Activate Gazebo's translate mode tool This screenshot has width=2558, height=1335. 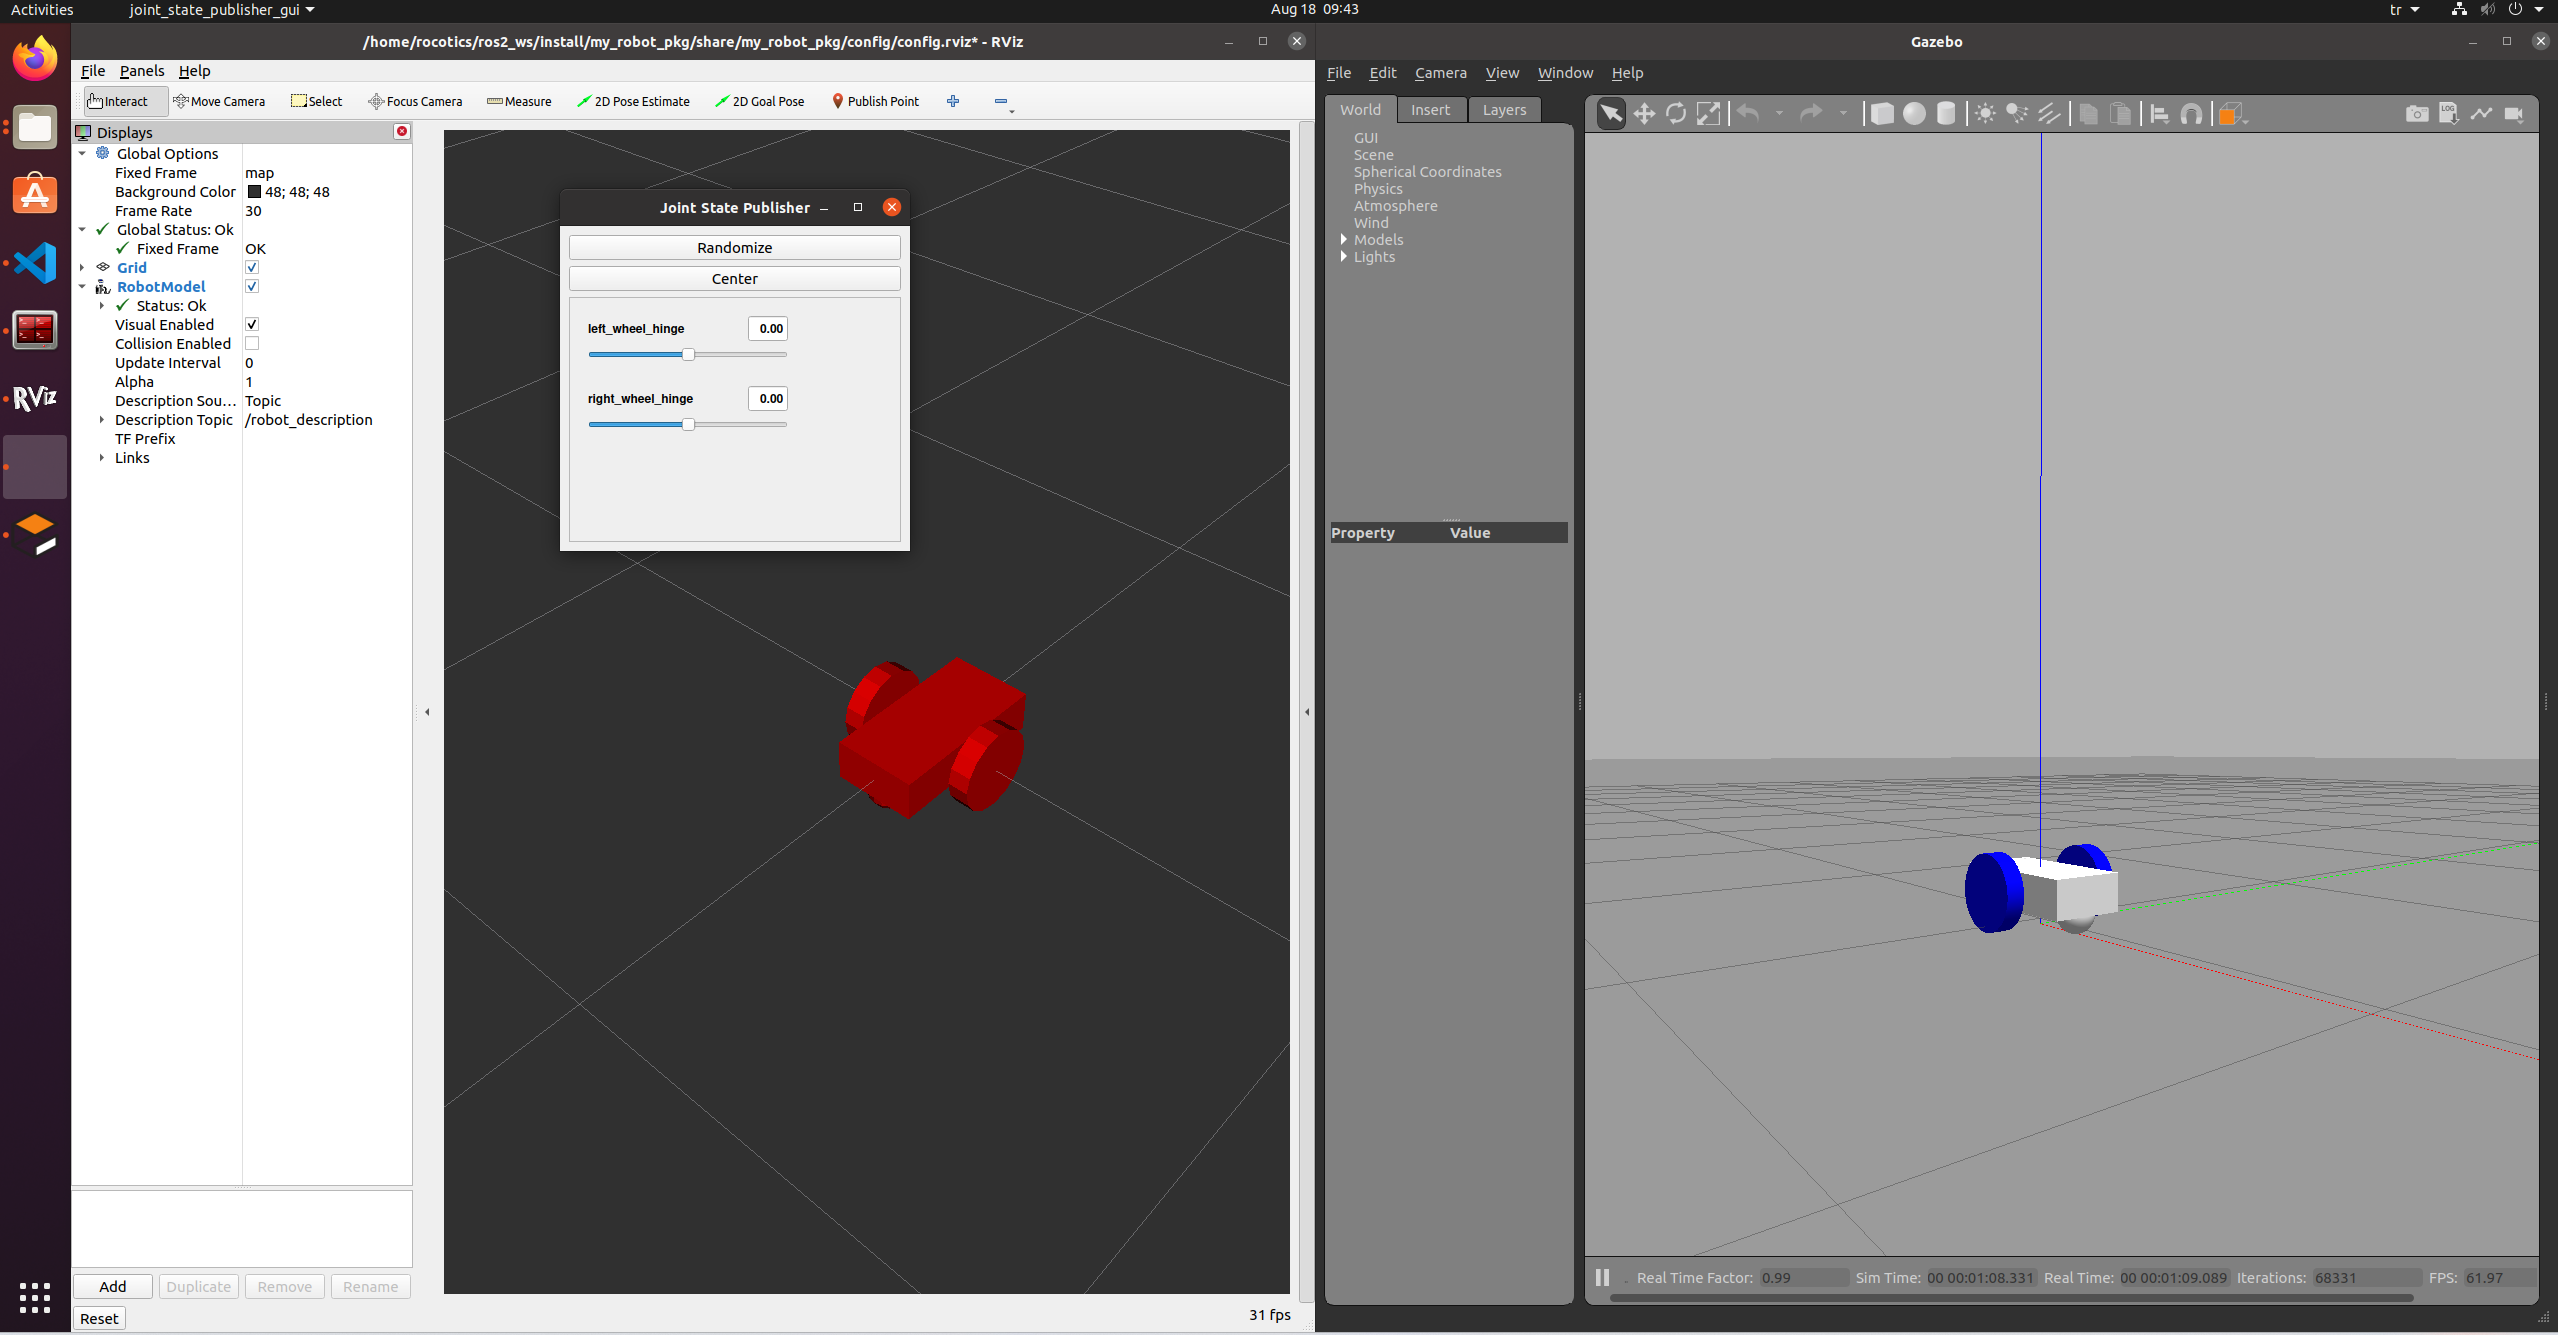click(x=1644, y=114)
